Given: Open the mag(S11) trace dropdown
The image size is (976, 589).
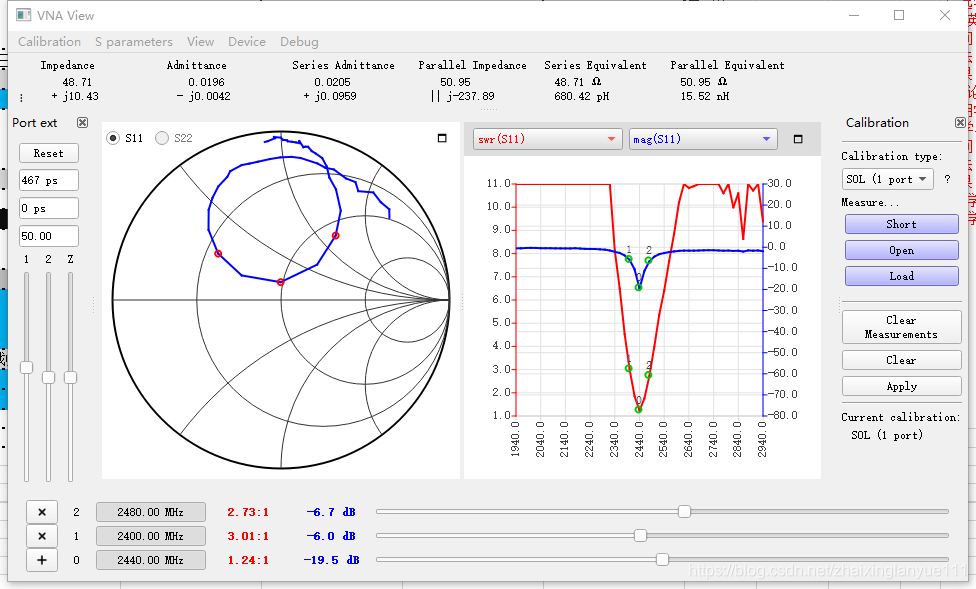Looking at the screenshot, I should (x=703, y=139).
